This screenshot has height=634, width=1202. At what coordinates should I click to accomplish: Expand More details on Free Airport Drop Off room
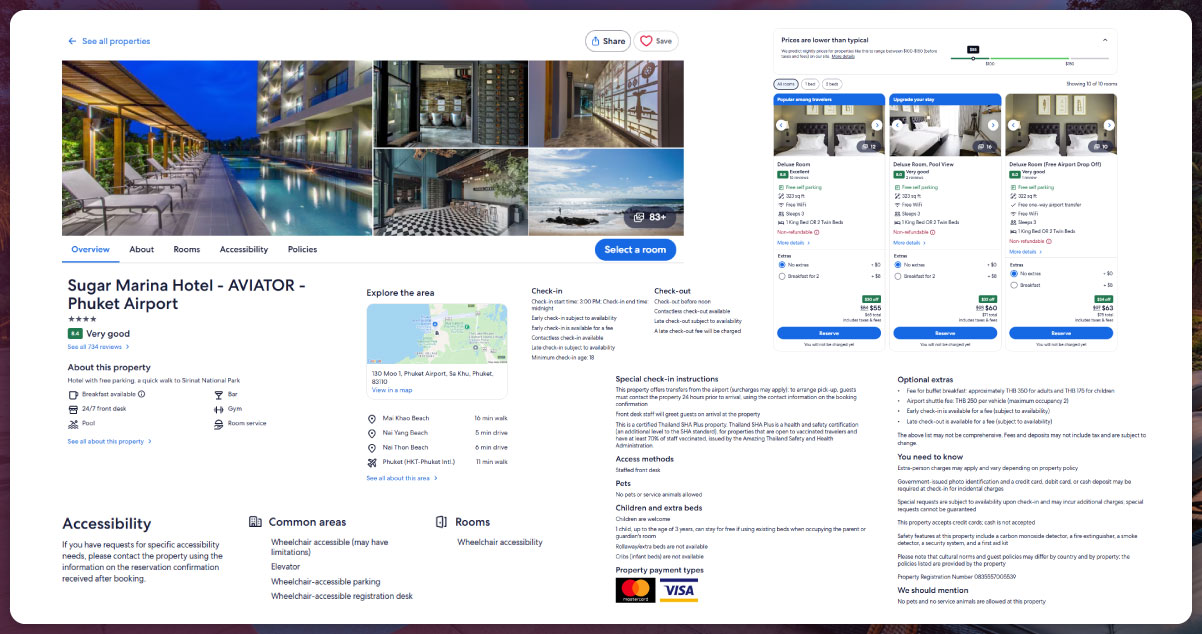(1025, 252)
